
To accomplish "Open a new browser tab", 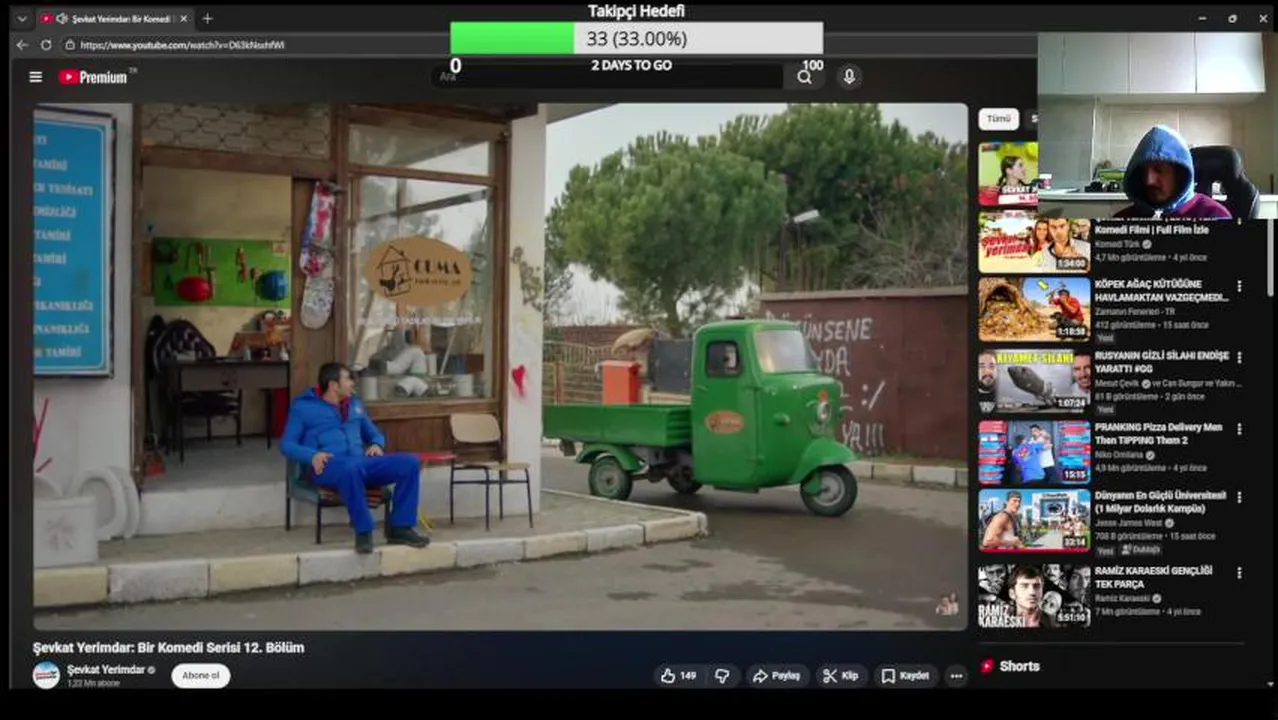I will pos(207,19).
